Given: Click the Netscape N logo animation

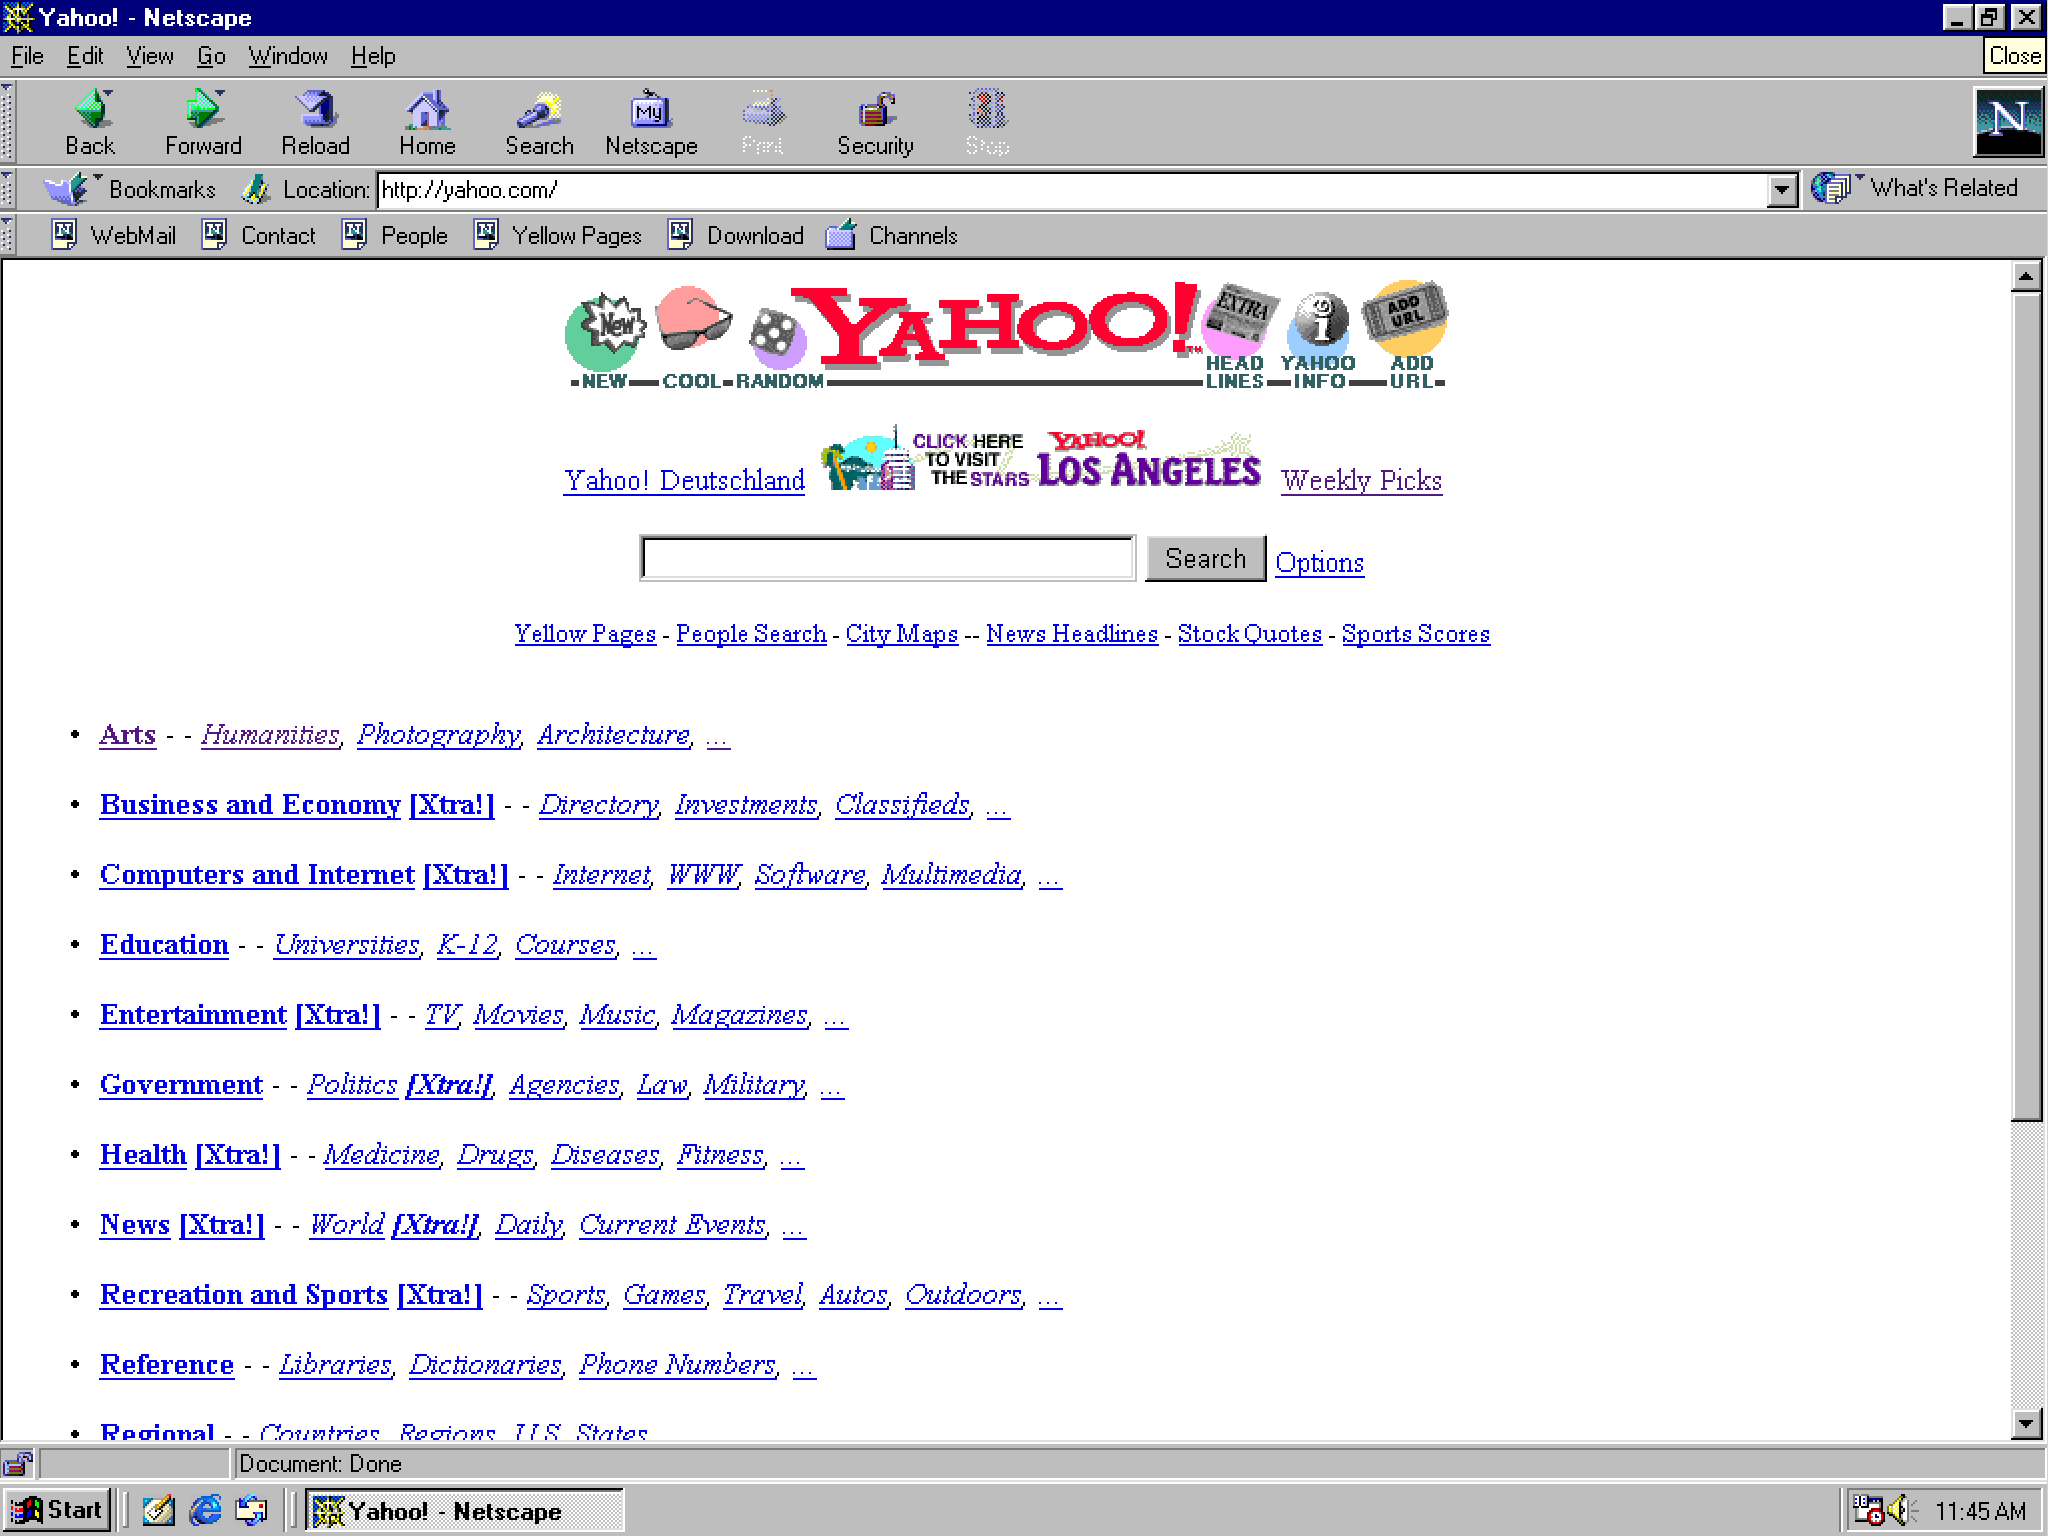Looking at the screenshot, I should click(2008, 122).
